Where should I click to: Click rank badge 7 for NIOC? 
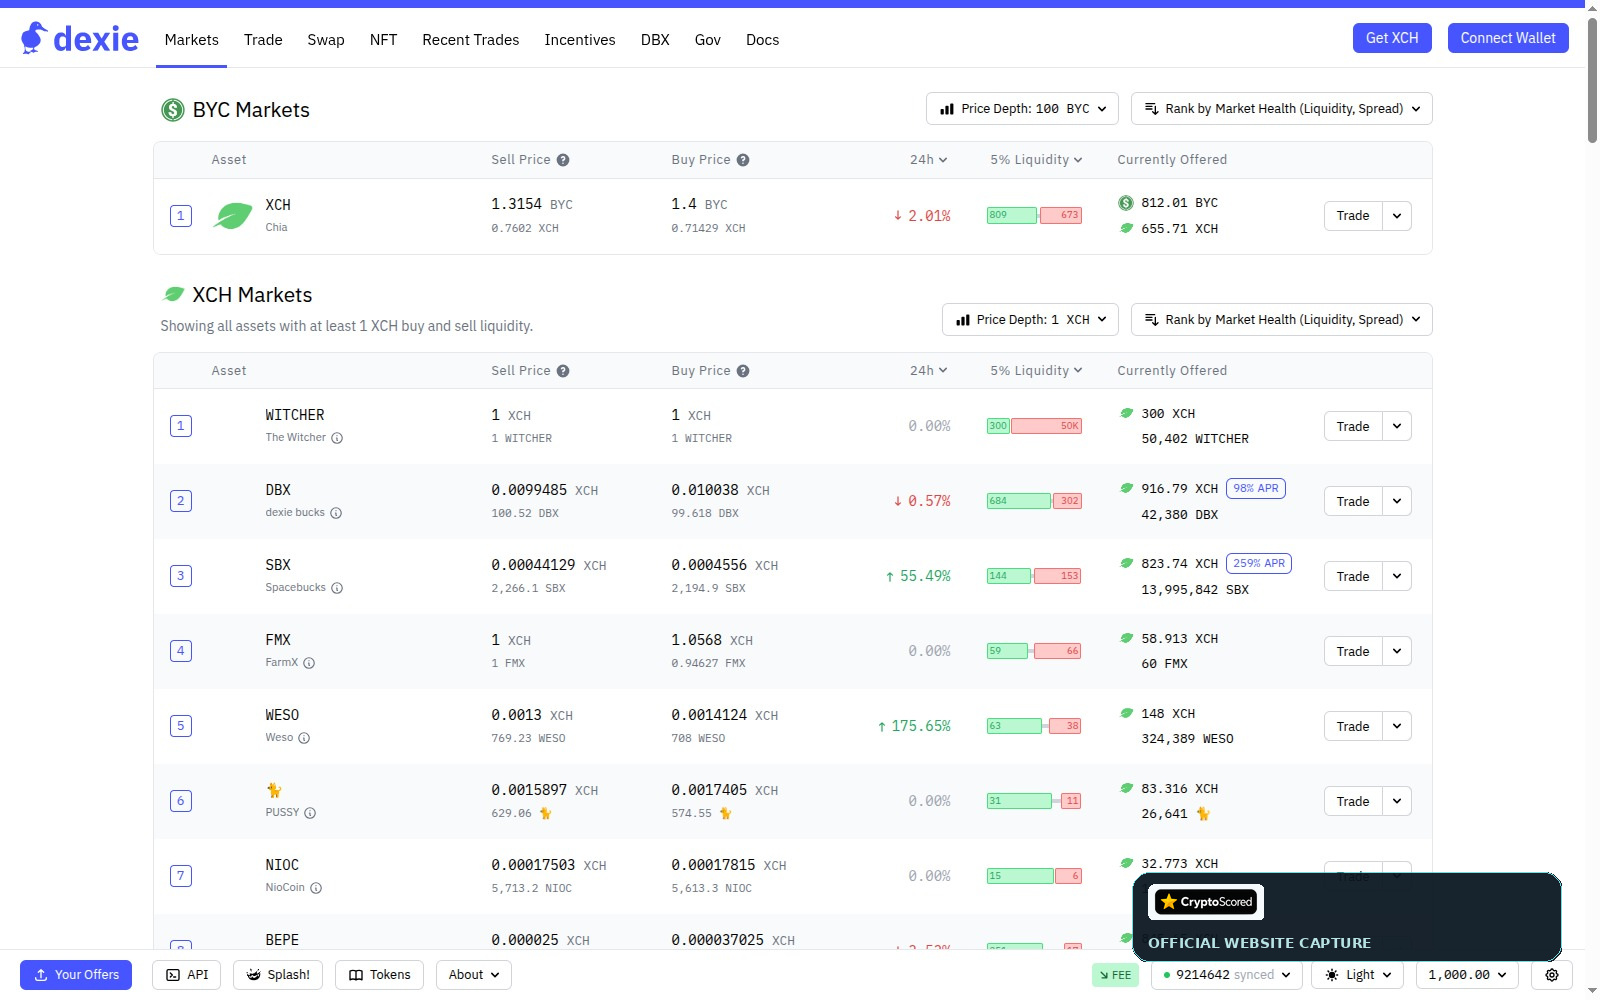(x=181, y=876)
